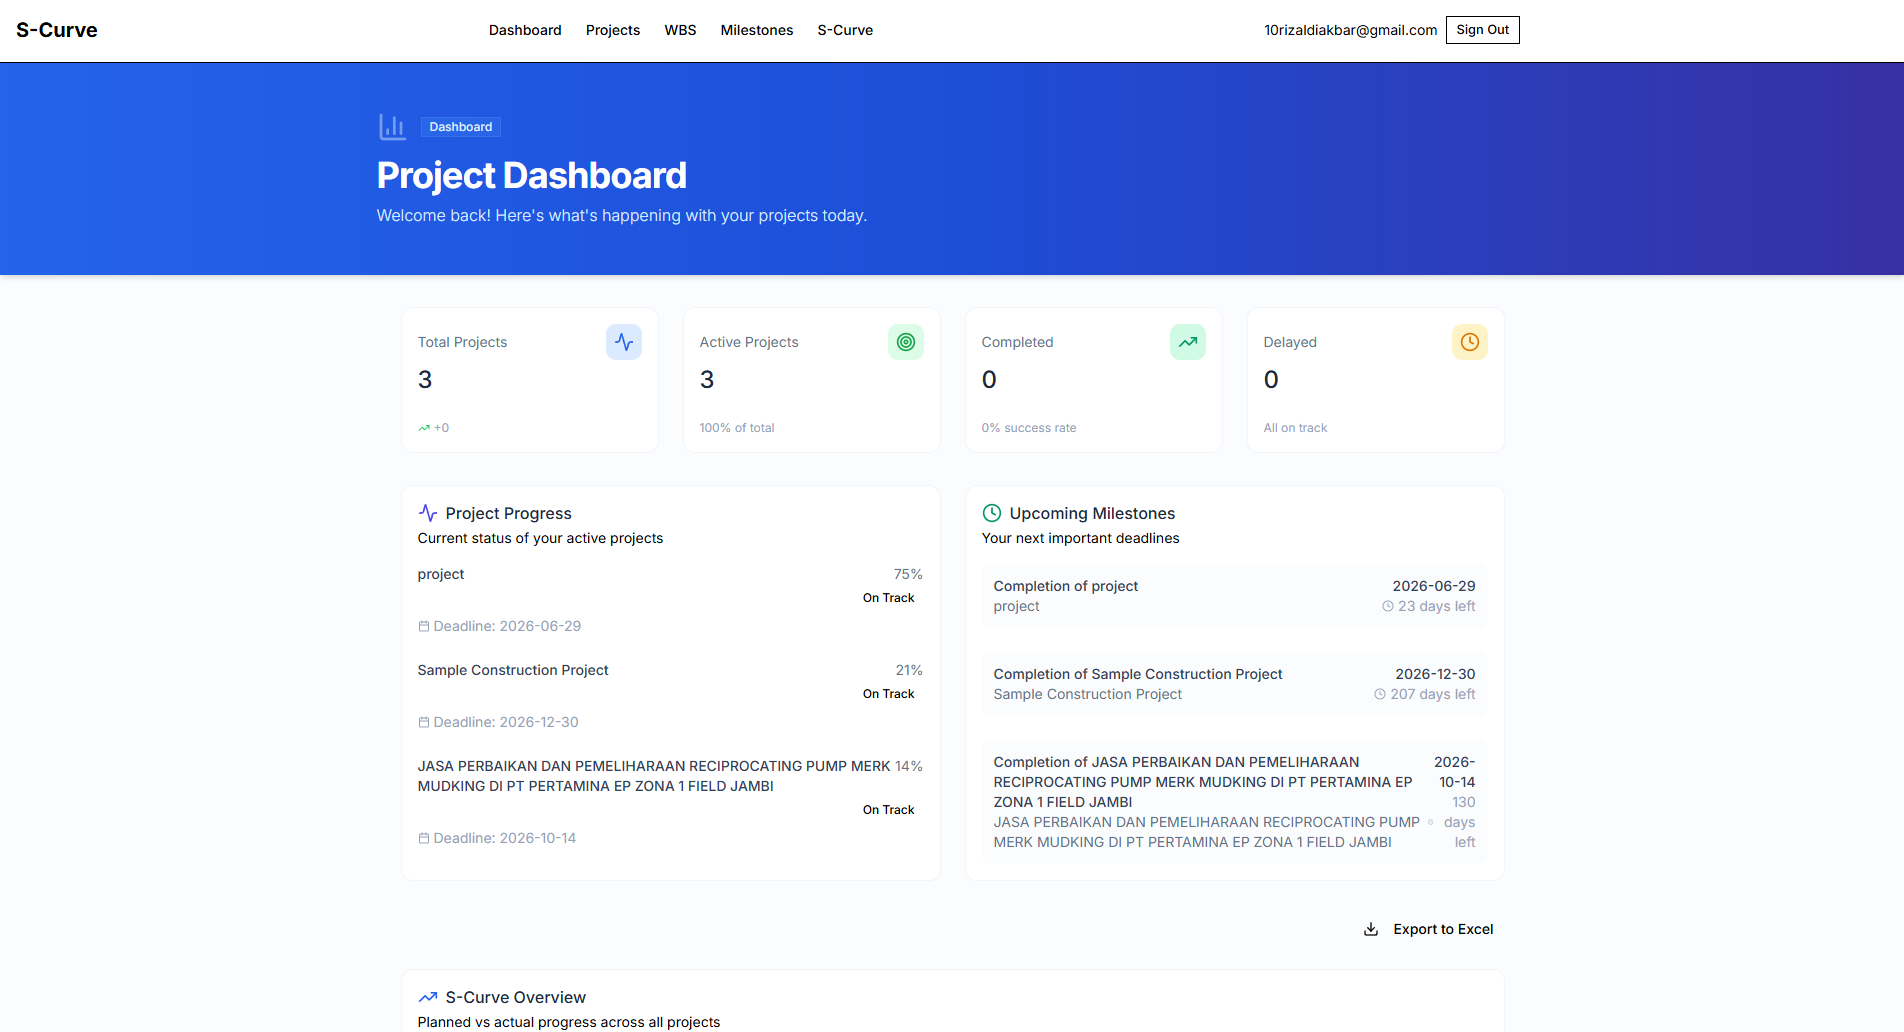Click the 75% progress value

908,574
